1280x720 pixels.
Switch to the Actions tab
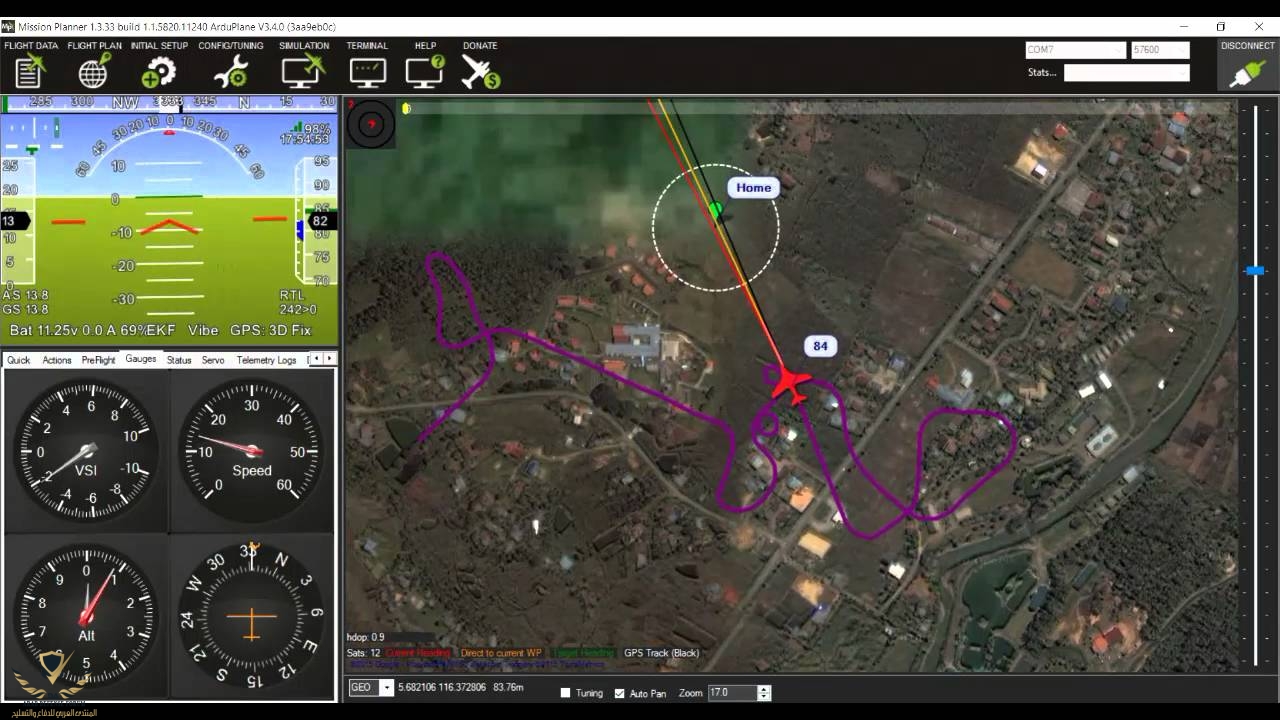coord(56,360)
